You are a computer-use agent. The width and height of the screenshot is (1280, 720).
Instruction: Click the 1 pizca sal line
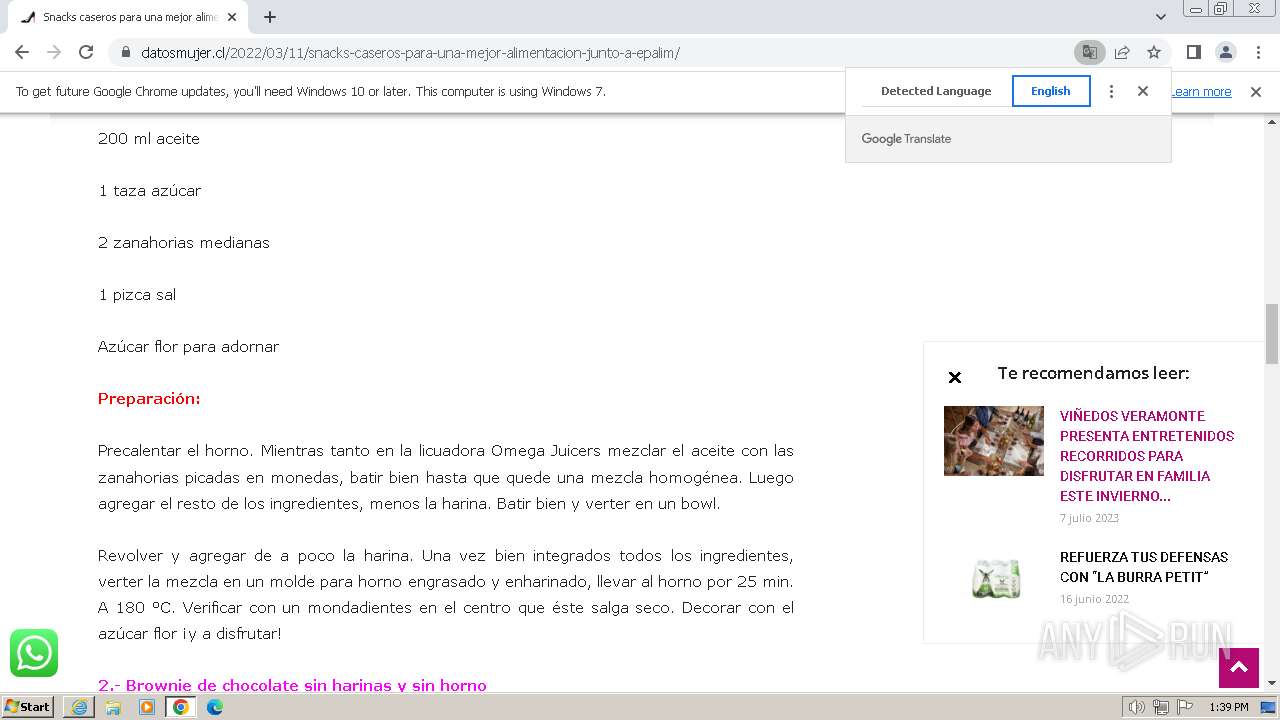137,295
